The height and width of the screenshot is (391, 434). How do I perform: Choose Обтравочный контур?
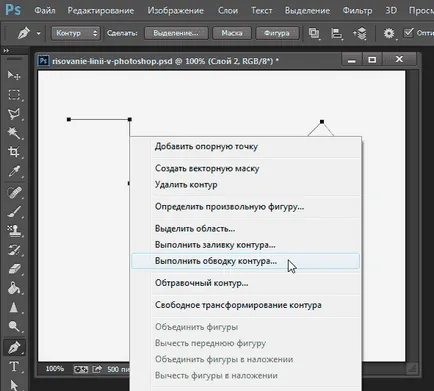coord(245,283)
